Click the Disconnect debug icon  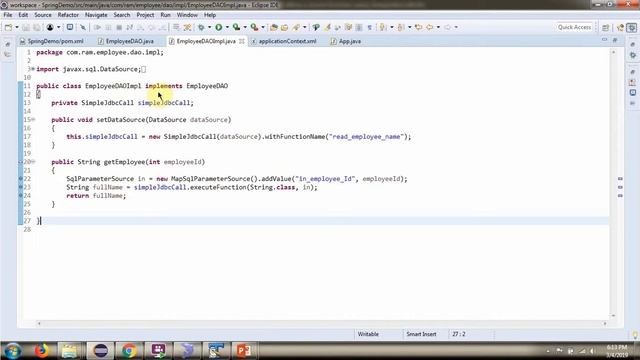129,27
